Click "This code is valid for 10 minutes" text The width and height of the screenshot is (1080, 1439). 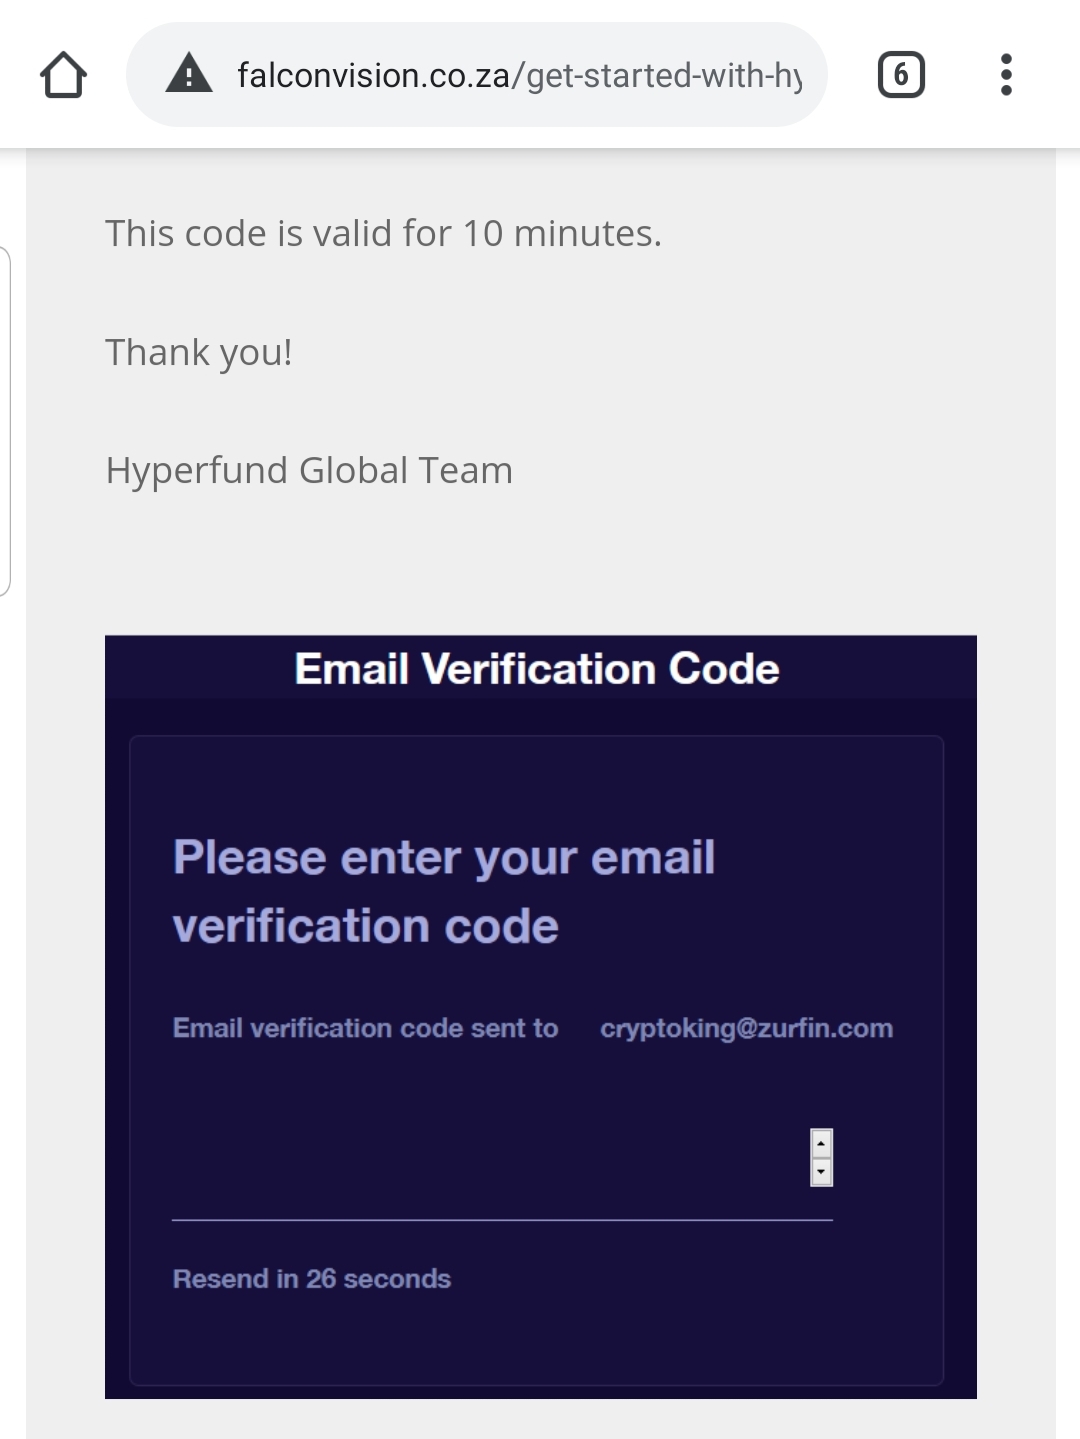pos(383,234)
